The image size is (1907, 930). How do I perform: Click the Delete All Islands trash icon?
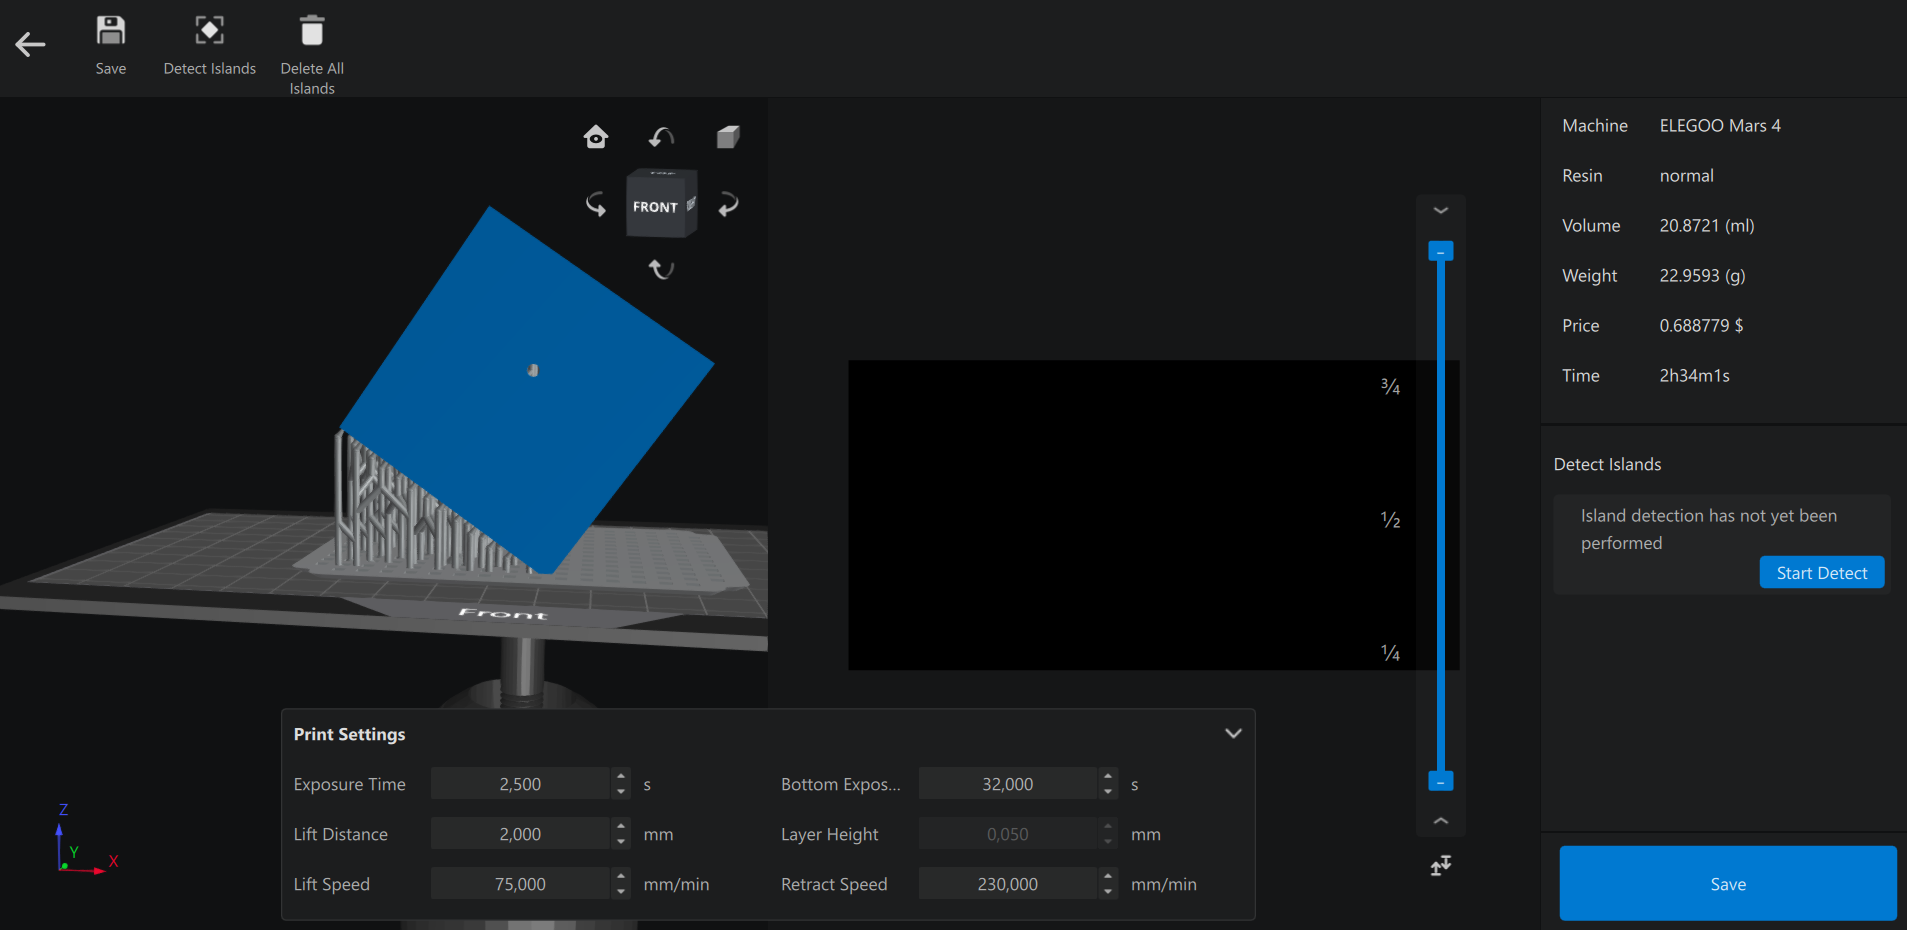312,31
